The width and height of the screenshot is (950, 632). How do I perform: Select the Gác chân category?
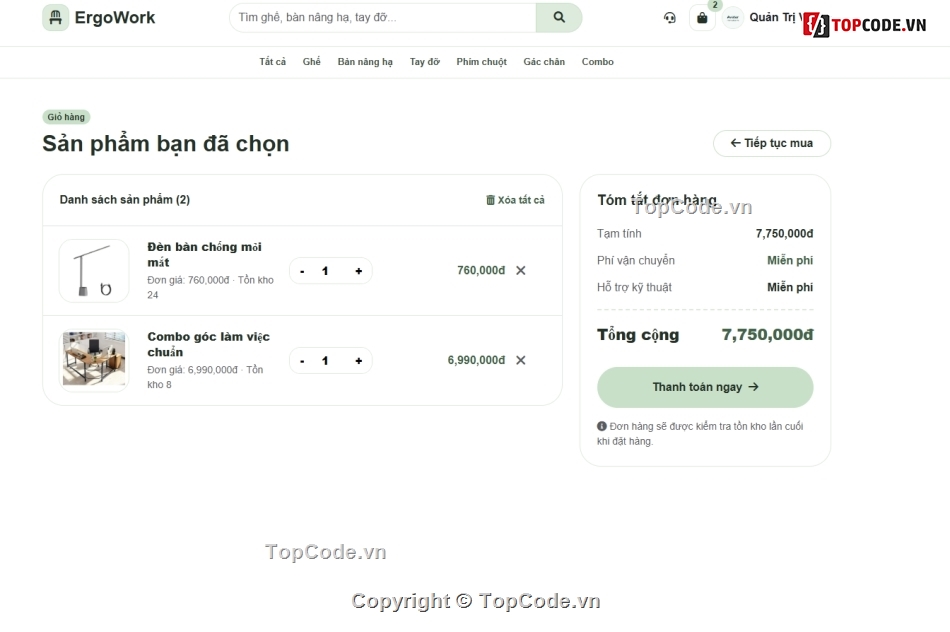coord(544,62)
